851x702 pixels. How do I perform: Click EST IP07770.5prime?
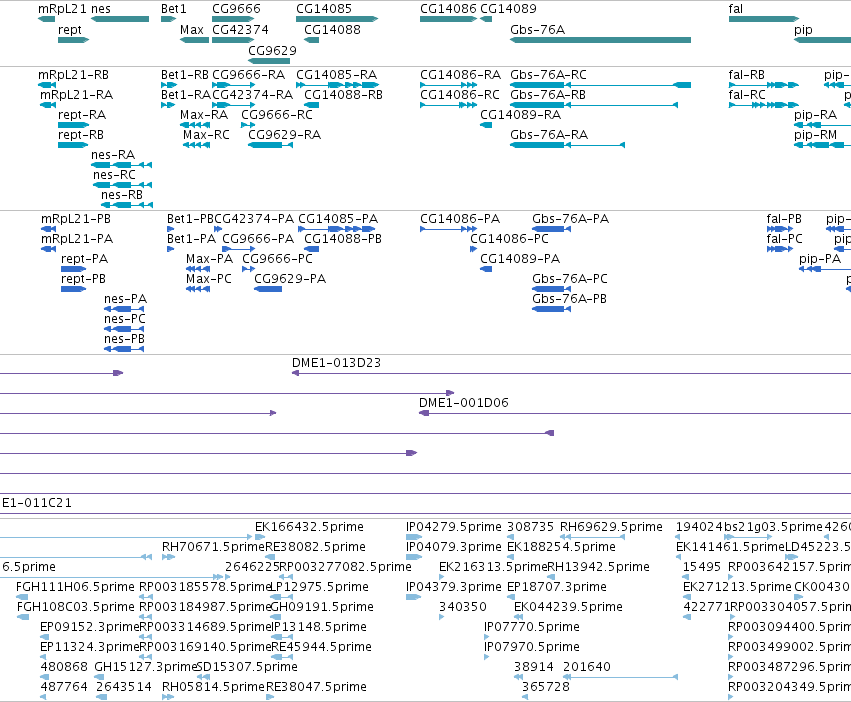(531, 627)
